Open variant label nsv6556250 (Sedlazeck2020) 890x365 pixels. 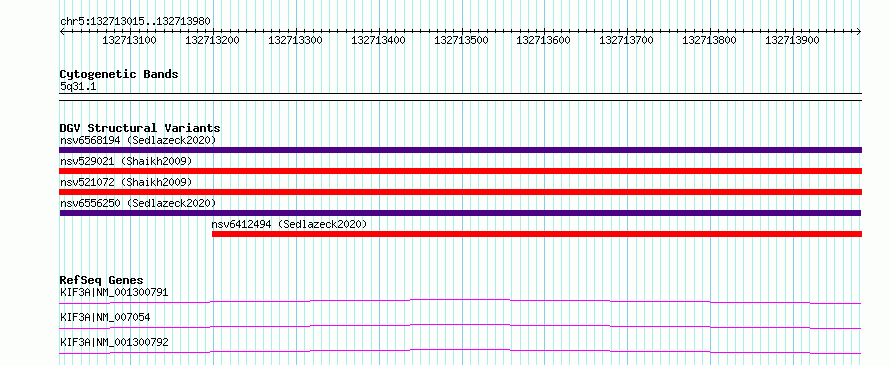click(x=138, y=203)
